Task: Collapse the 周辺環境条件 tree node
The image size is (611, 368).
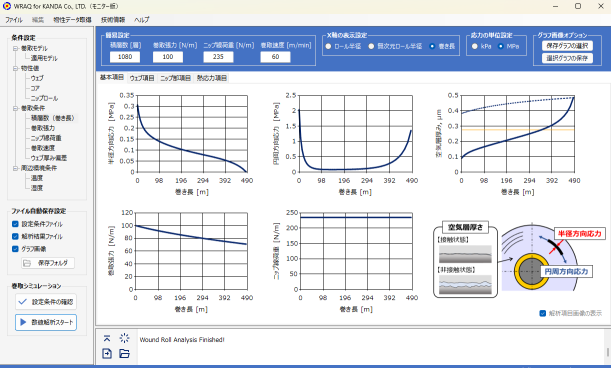Action: tap(16, 168)
